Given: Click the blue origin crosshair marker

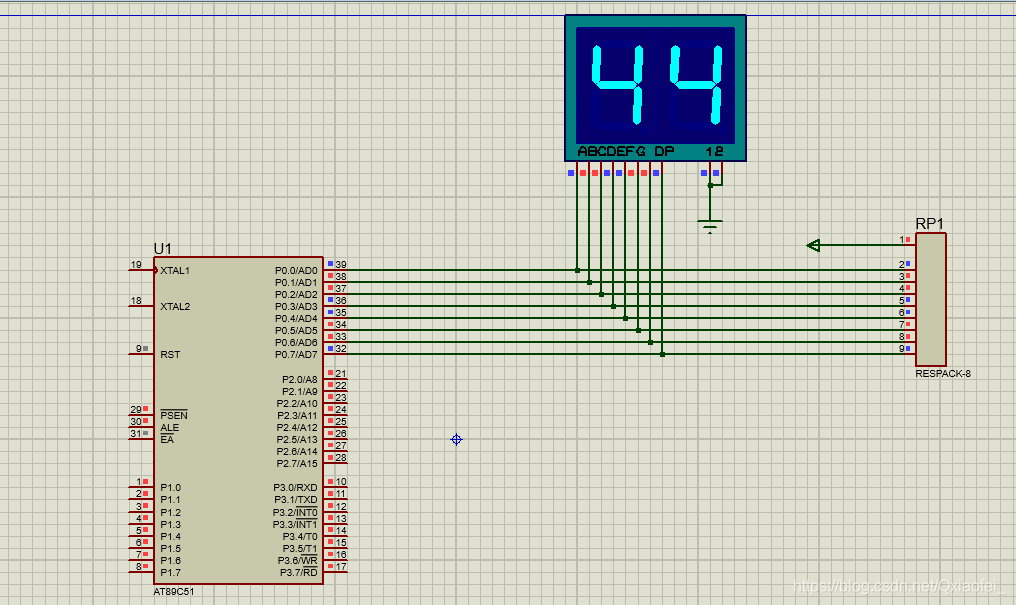Looking at the screenshot, I should point(456,439).
